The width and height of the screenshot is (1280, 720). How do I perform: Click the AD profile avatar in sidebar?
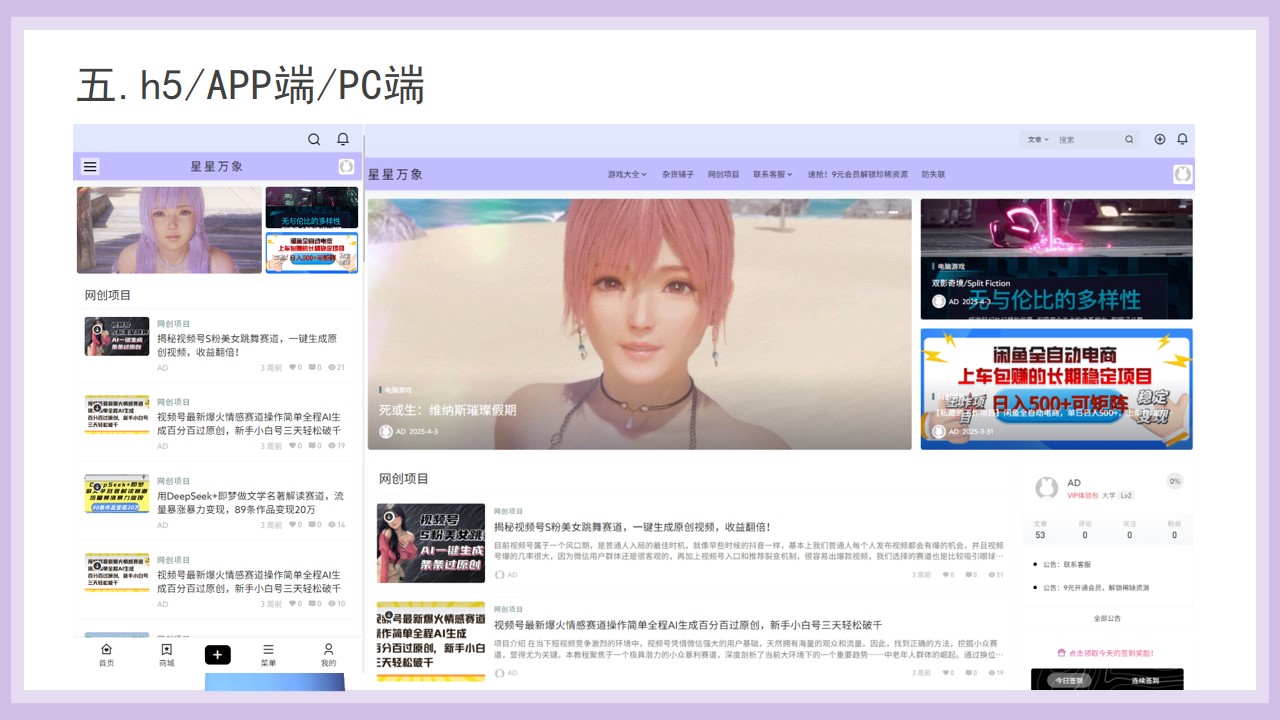(x=1046, y=487)
